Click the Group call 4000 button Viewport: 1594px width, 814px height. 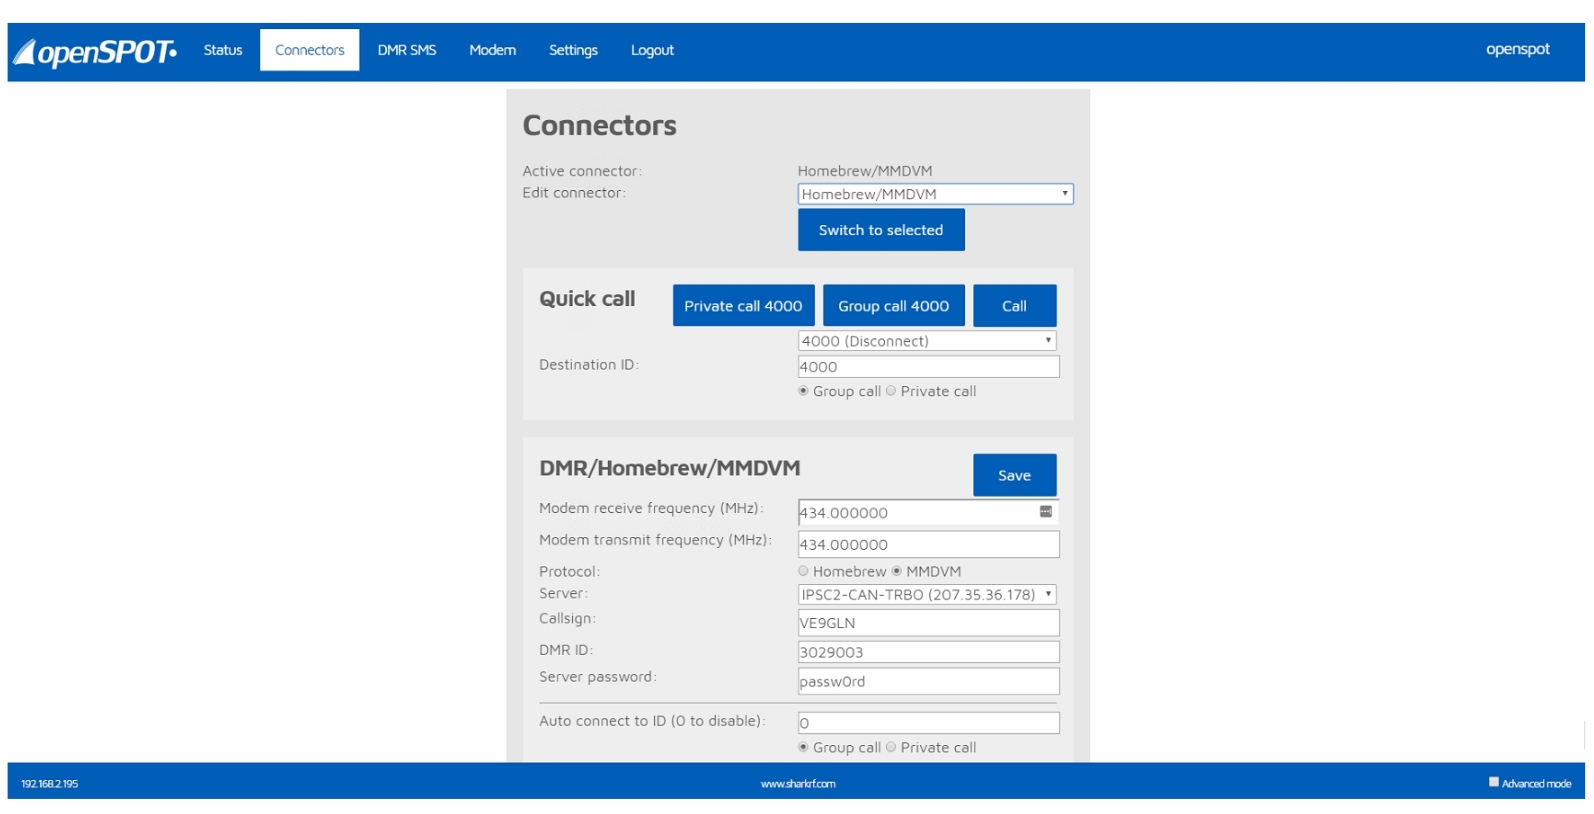click(894, 306)
